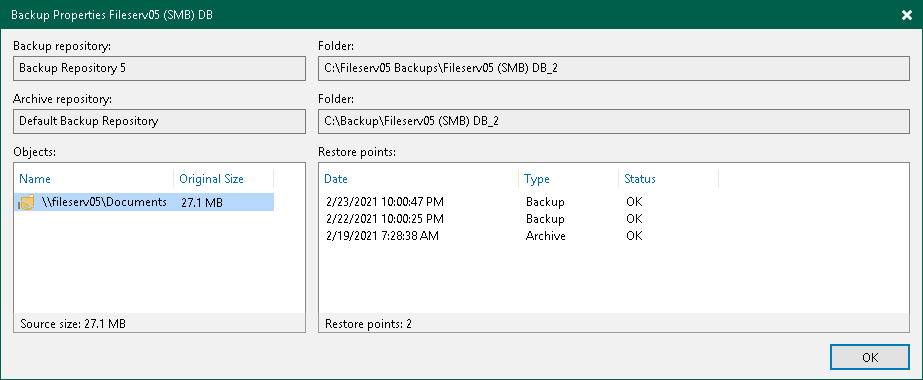The height and width of the screenshot is (380, 923).
Task: Click the OK status of the 2/23/2021 point
Action: click(634, 202)
